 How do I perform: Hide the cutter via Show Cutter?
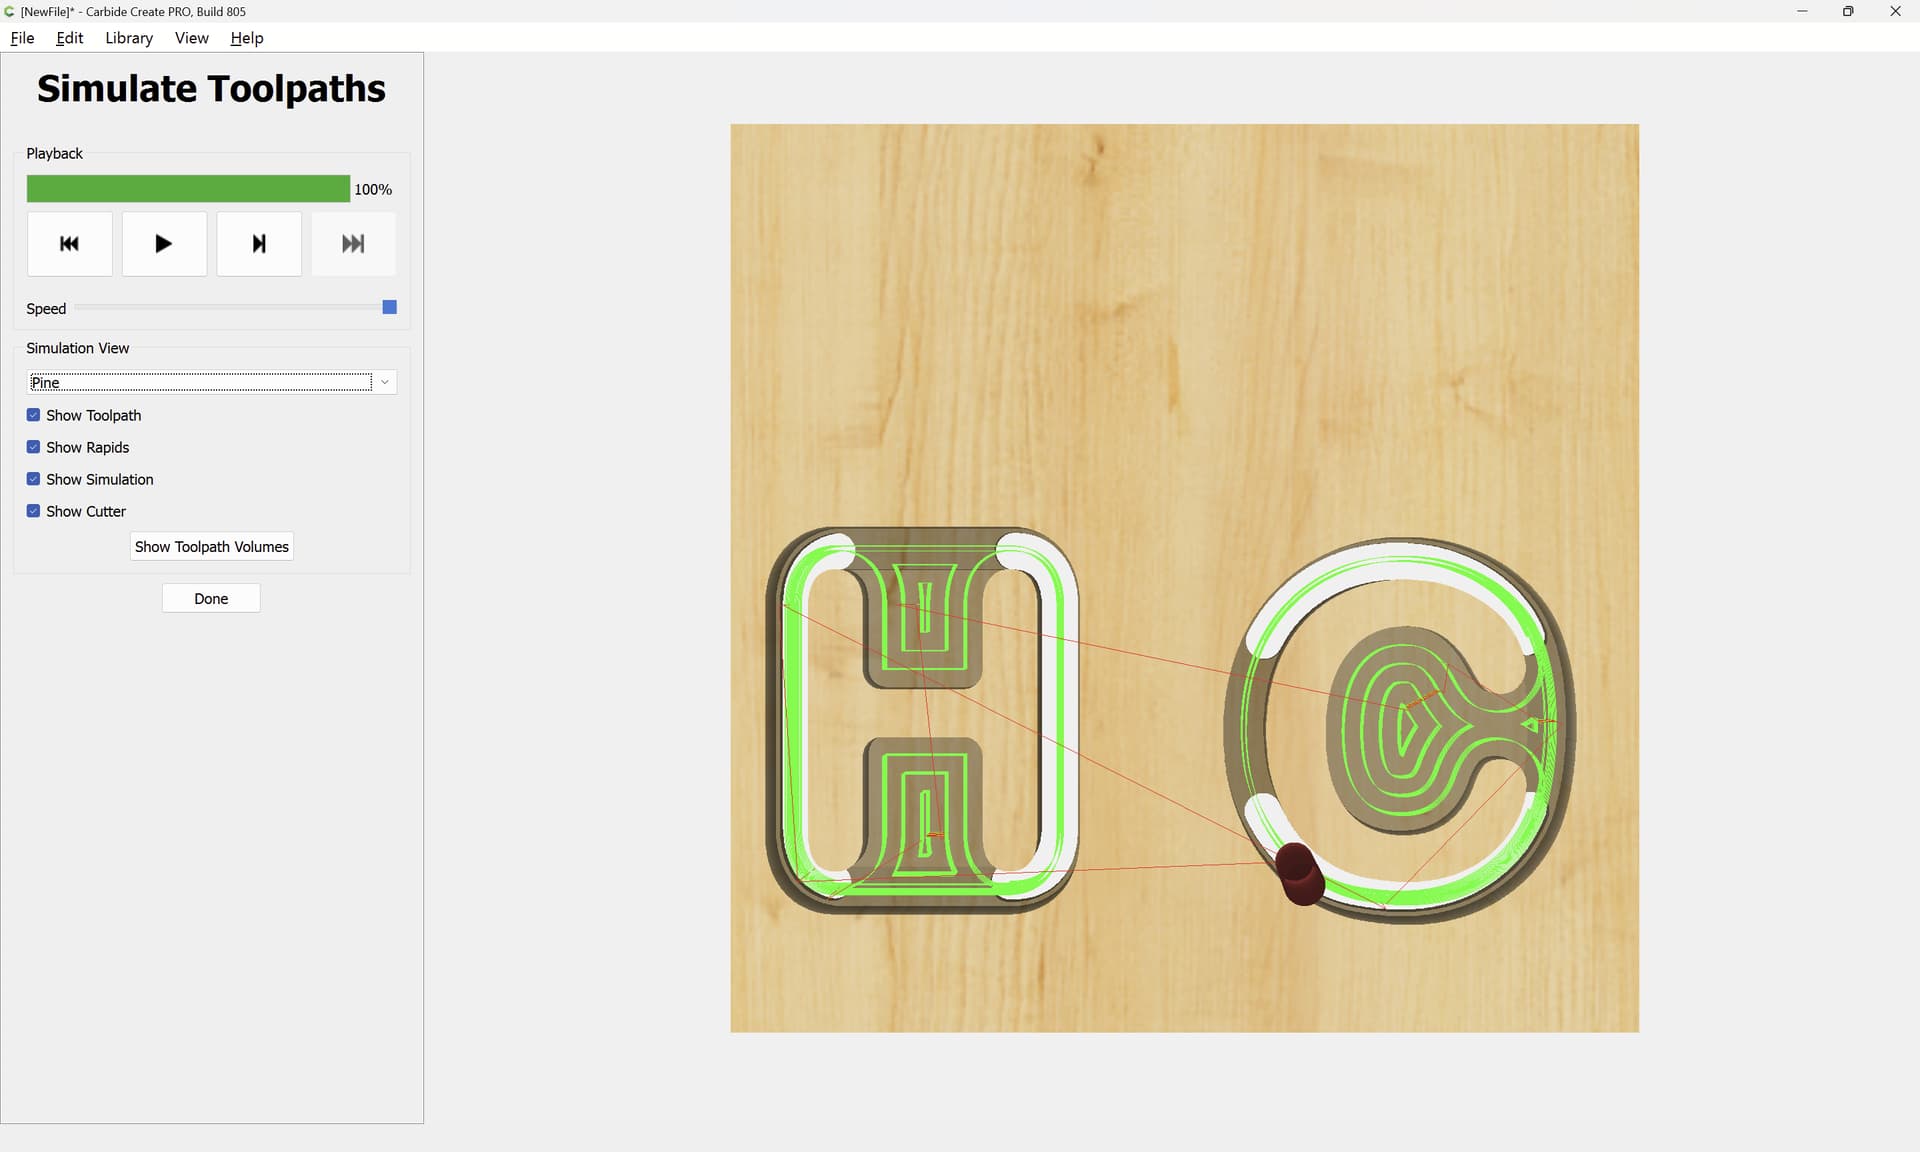point(33,511)
